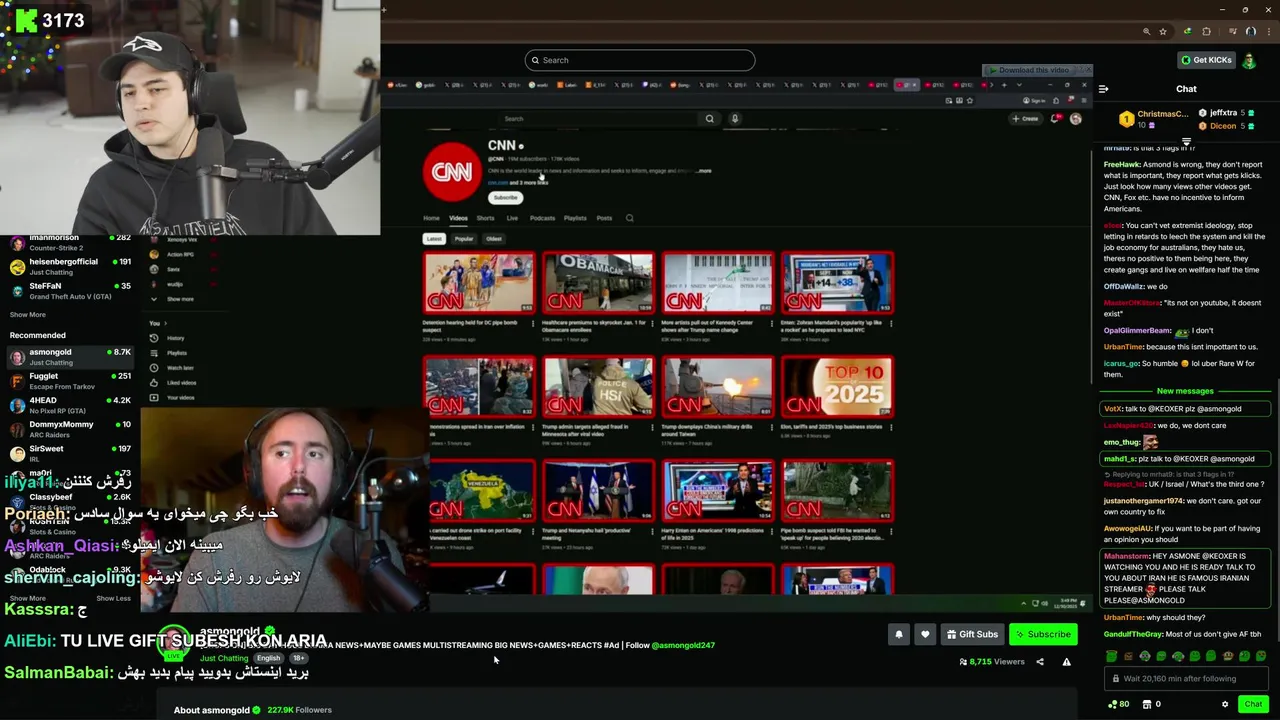Click Download this video overlay button
The image size is (1280, 720).
(1033, 70)
